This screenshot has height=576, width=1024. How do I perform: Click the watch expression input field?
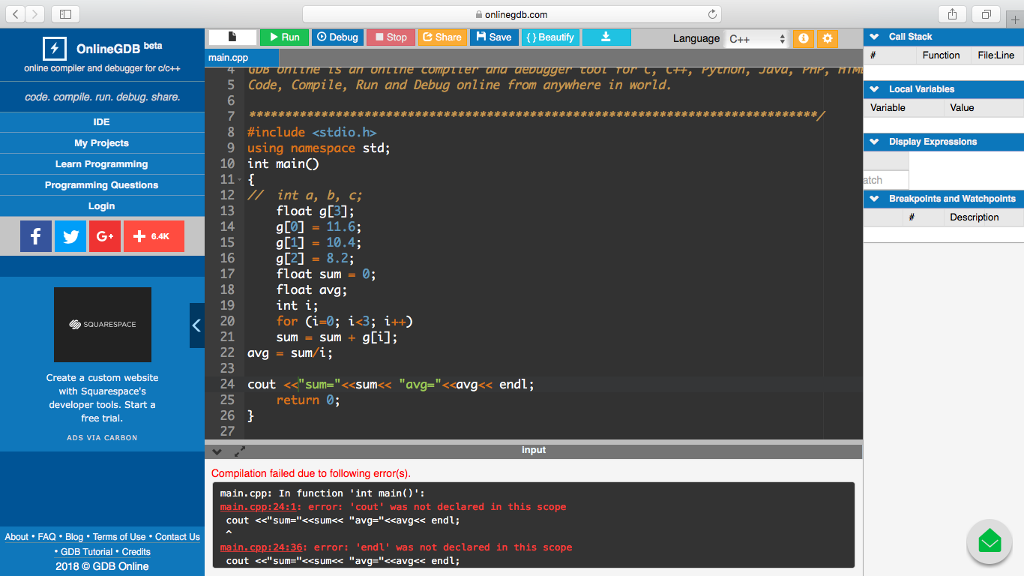[x=886, y=180]
